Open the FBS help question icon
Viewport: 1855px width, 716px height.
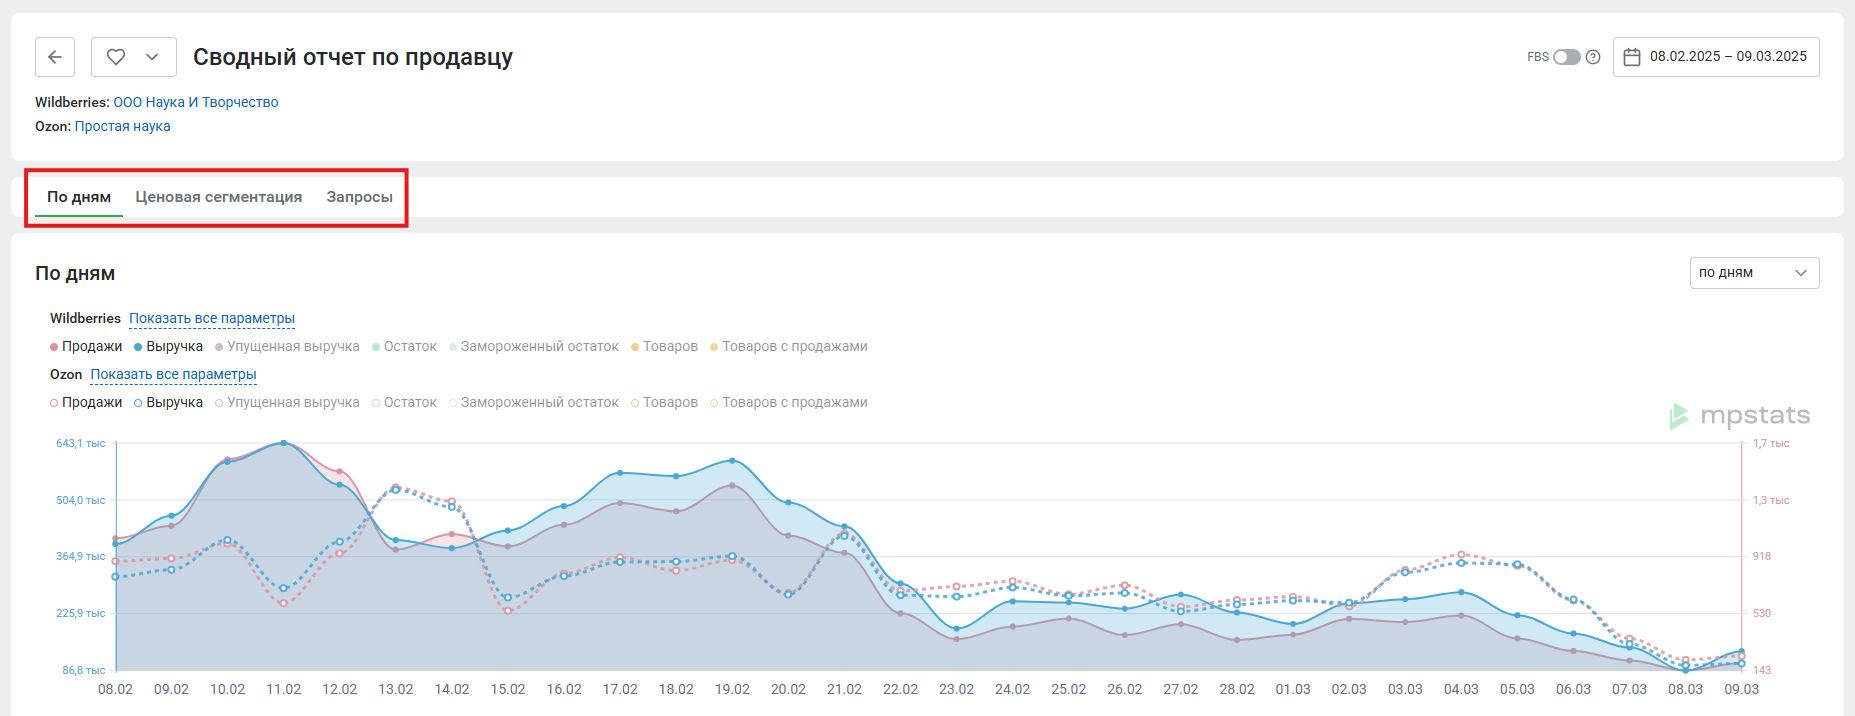(x=1593, y=57)
